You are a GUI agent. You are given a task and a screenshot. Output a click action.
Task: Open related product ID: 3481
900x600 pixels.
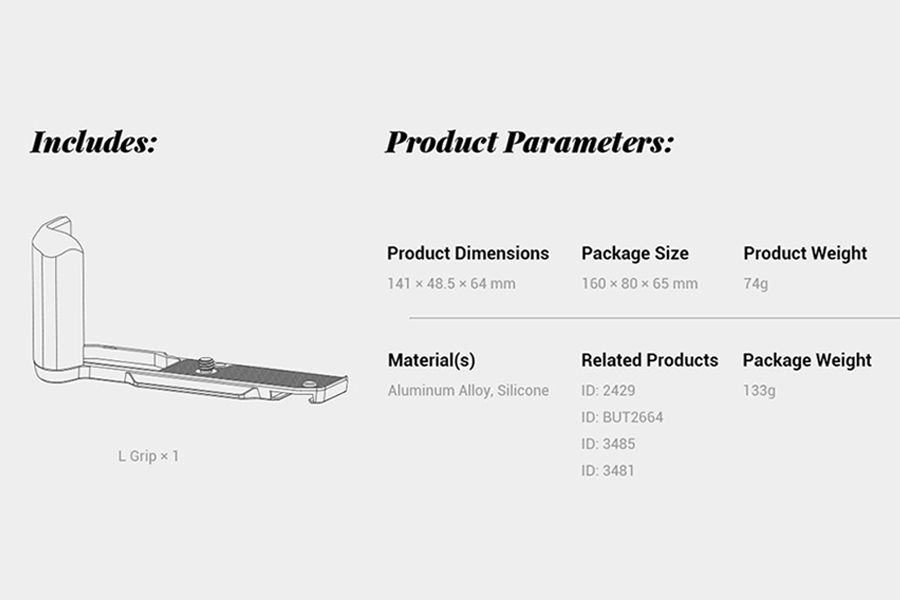[608, 471]
